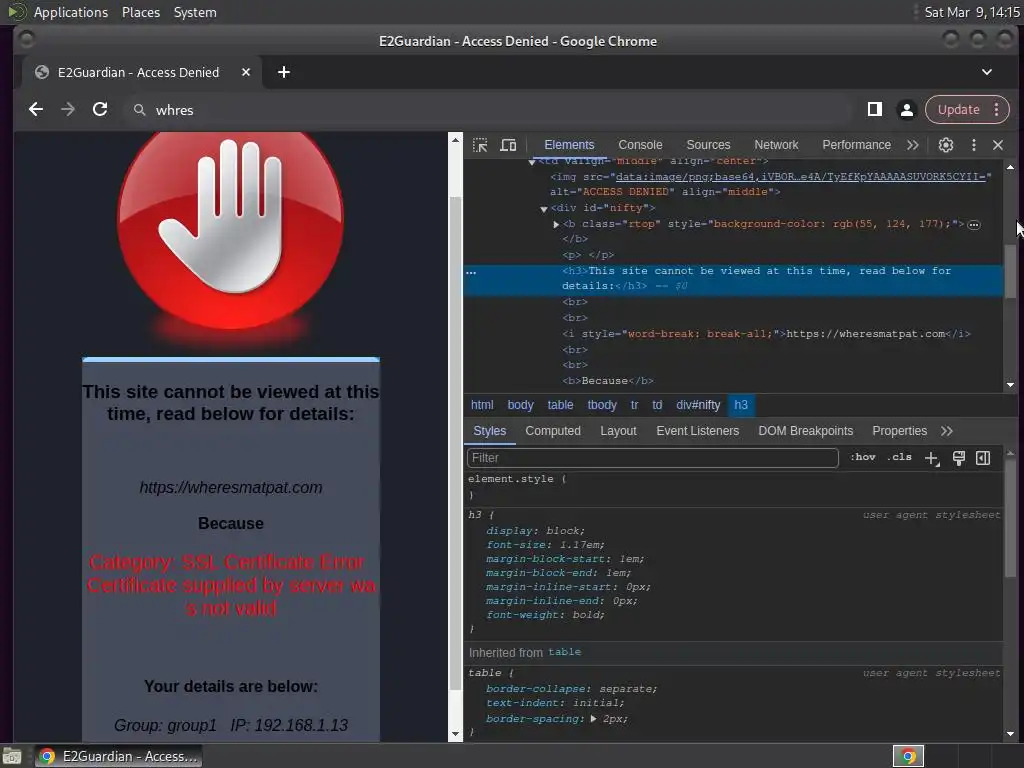Image resolution: width=1024 pixels, height=768 pixels.
Task: Click html in the breadcrumb
Action: (x=482, y=405)
